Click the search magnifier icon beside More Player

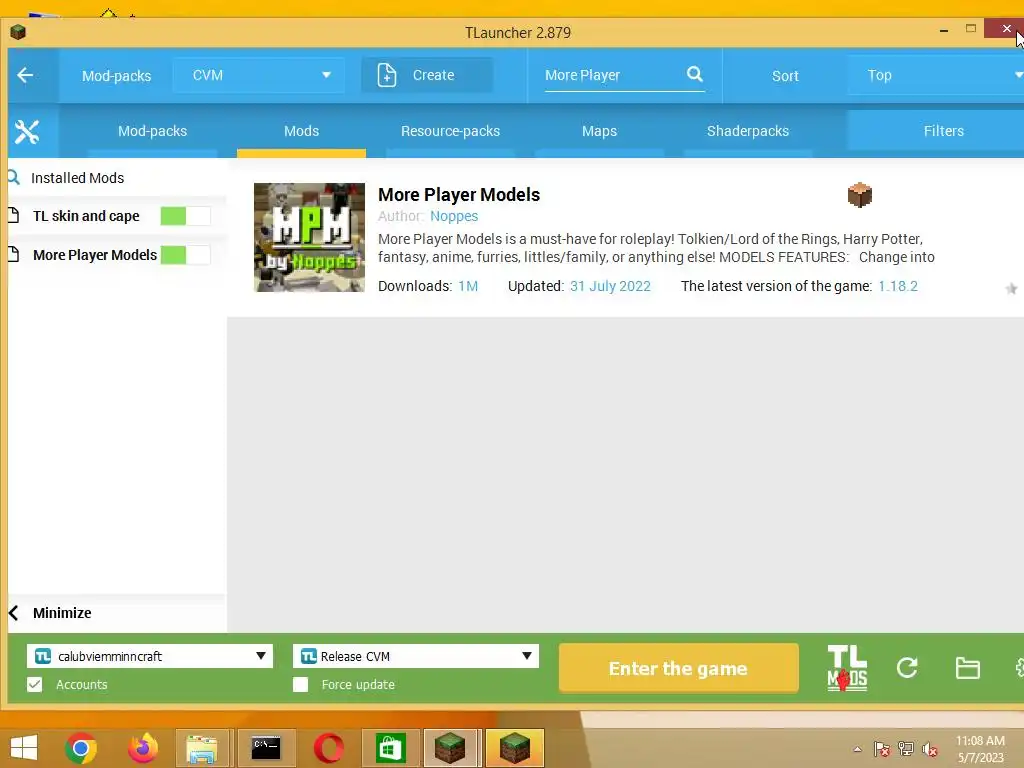pyautogui.click(x=695, y=74)
